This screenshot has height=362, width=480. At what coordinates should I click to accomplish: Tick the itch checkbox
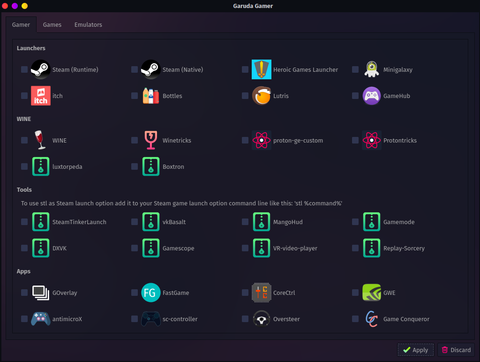(24, 96)
